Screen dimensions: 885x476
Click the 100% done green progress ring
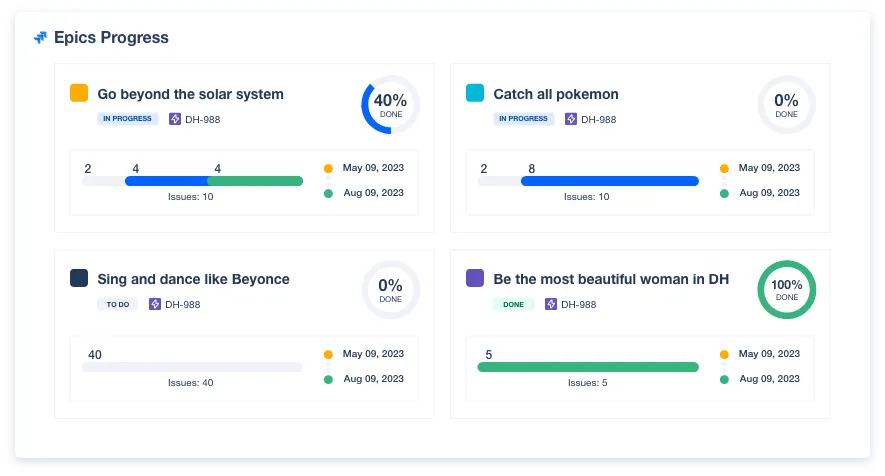(786, 289)
